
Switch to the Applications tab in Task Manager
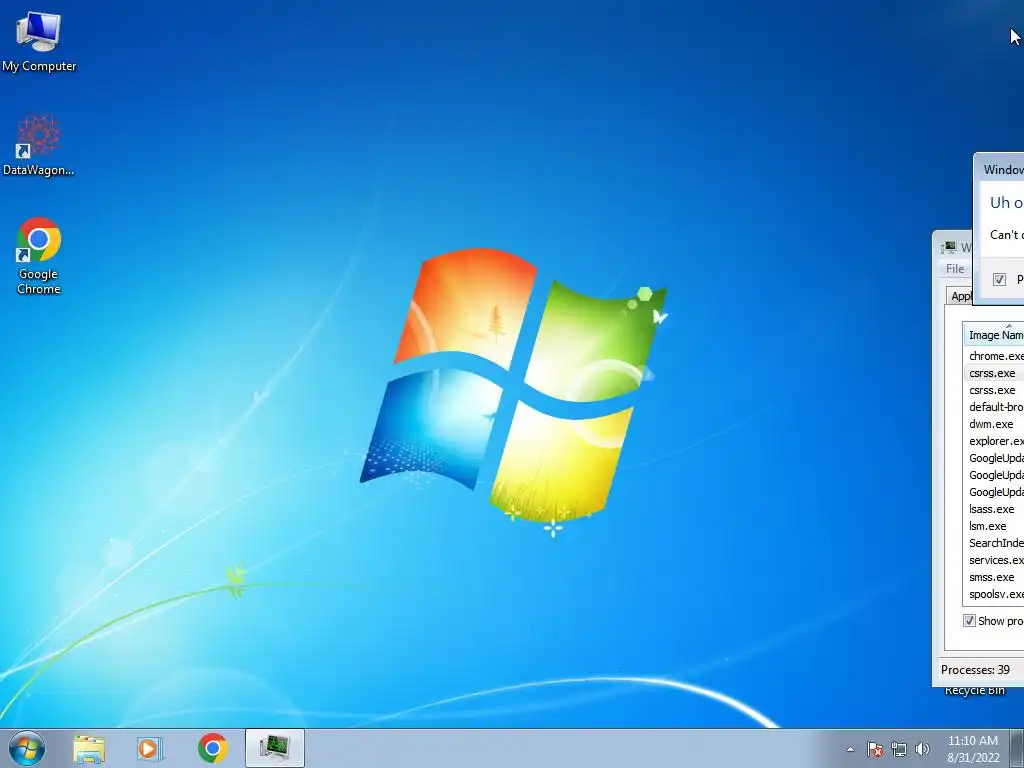click(x=960, y=296)
